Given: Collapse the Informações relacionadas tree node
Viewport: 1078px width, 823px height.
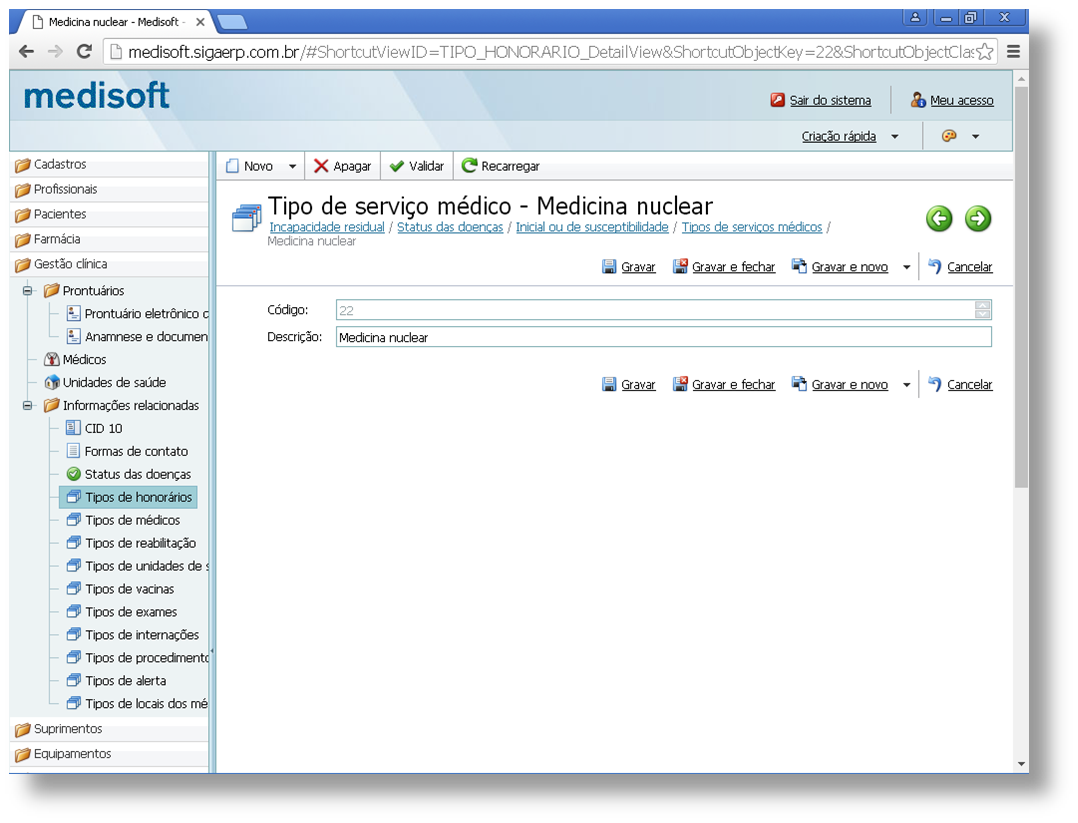Looking at the screenshot, I should tap(28, 406).
